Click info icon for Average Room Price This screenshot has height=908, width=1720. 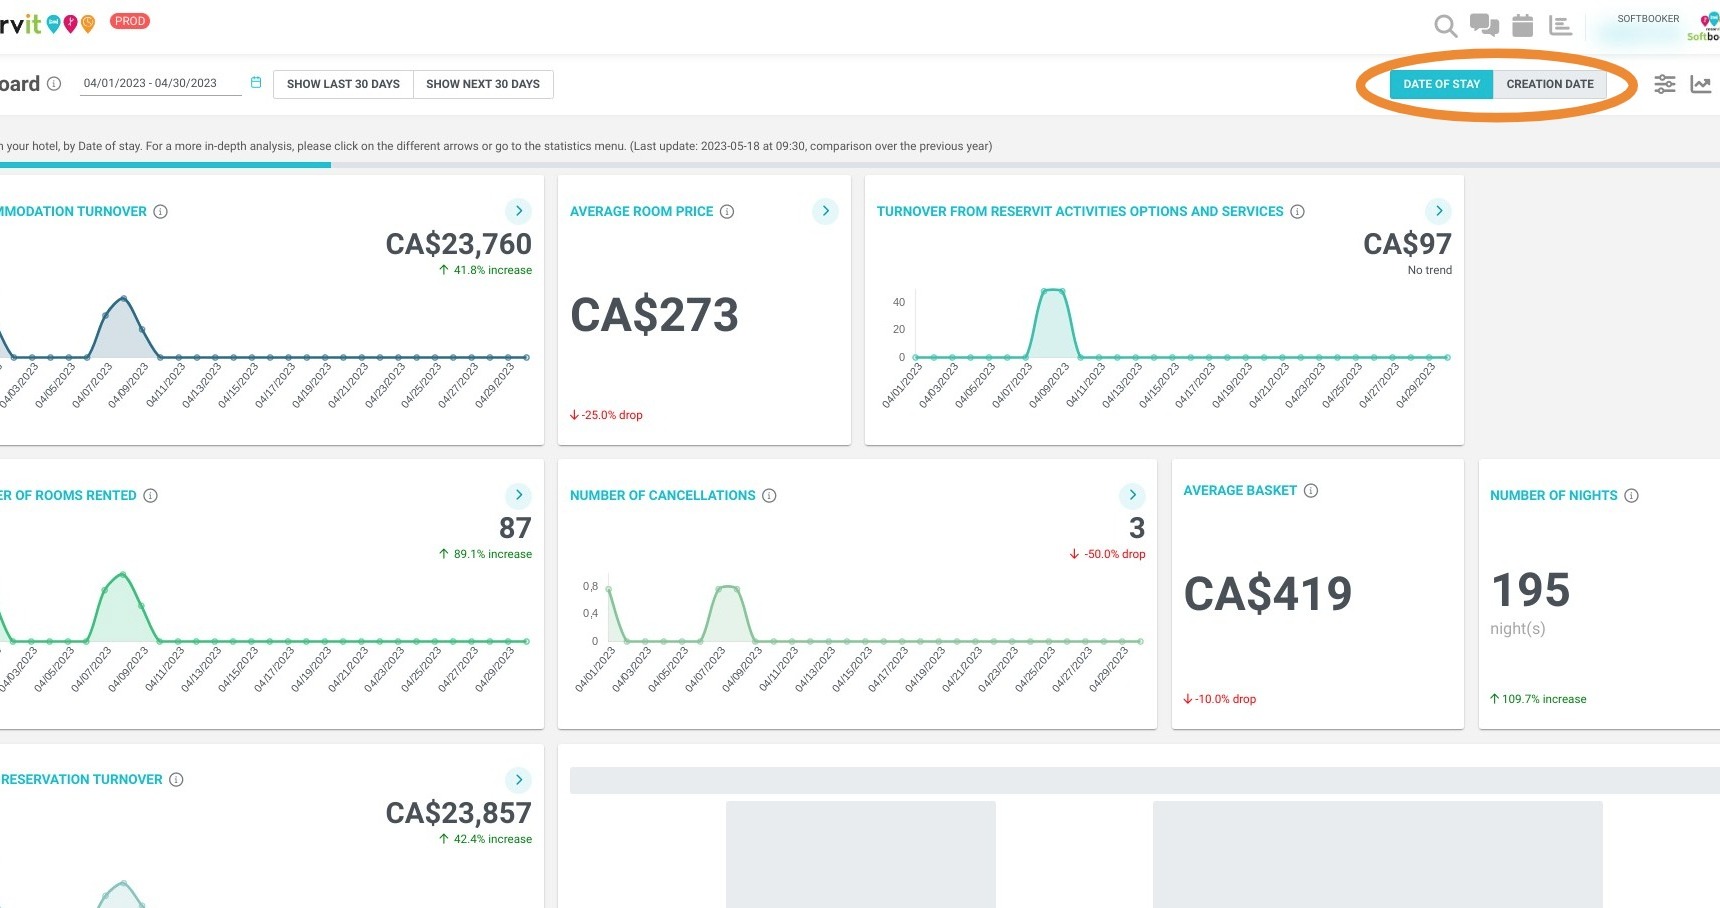(727, 212)
